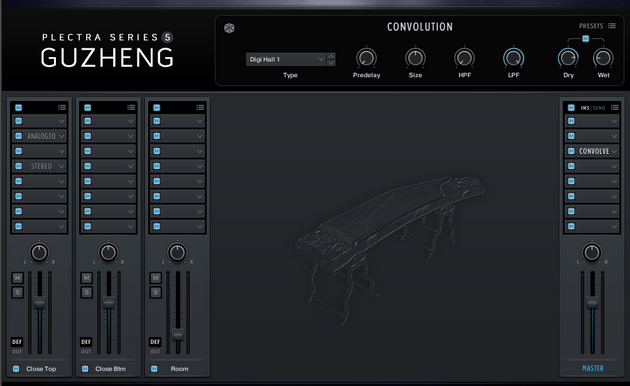Screen dimensions: 630x386
Task: Click Room pan knob
Action: click(x=177, y=253)
